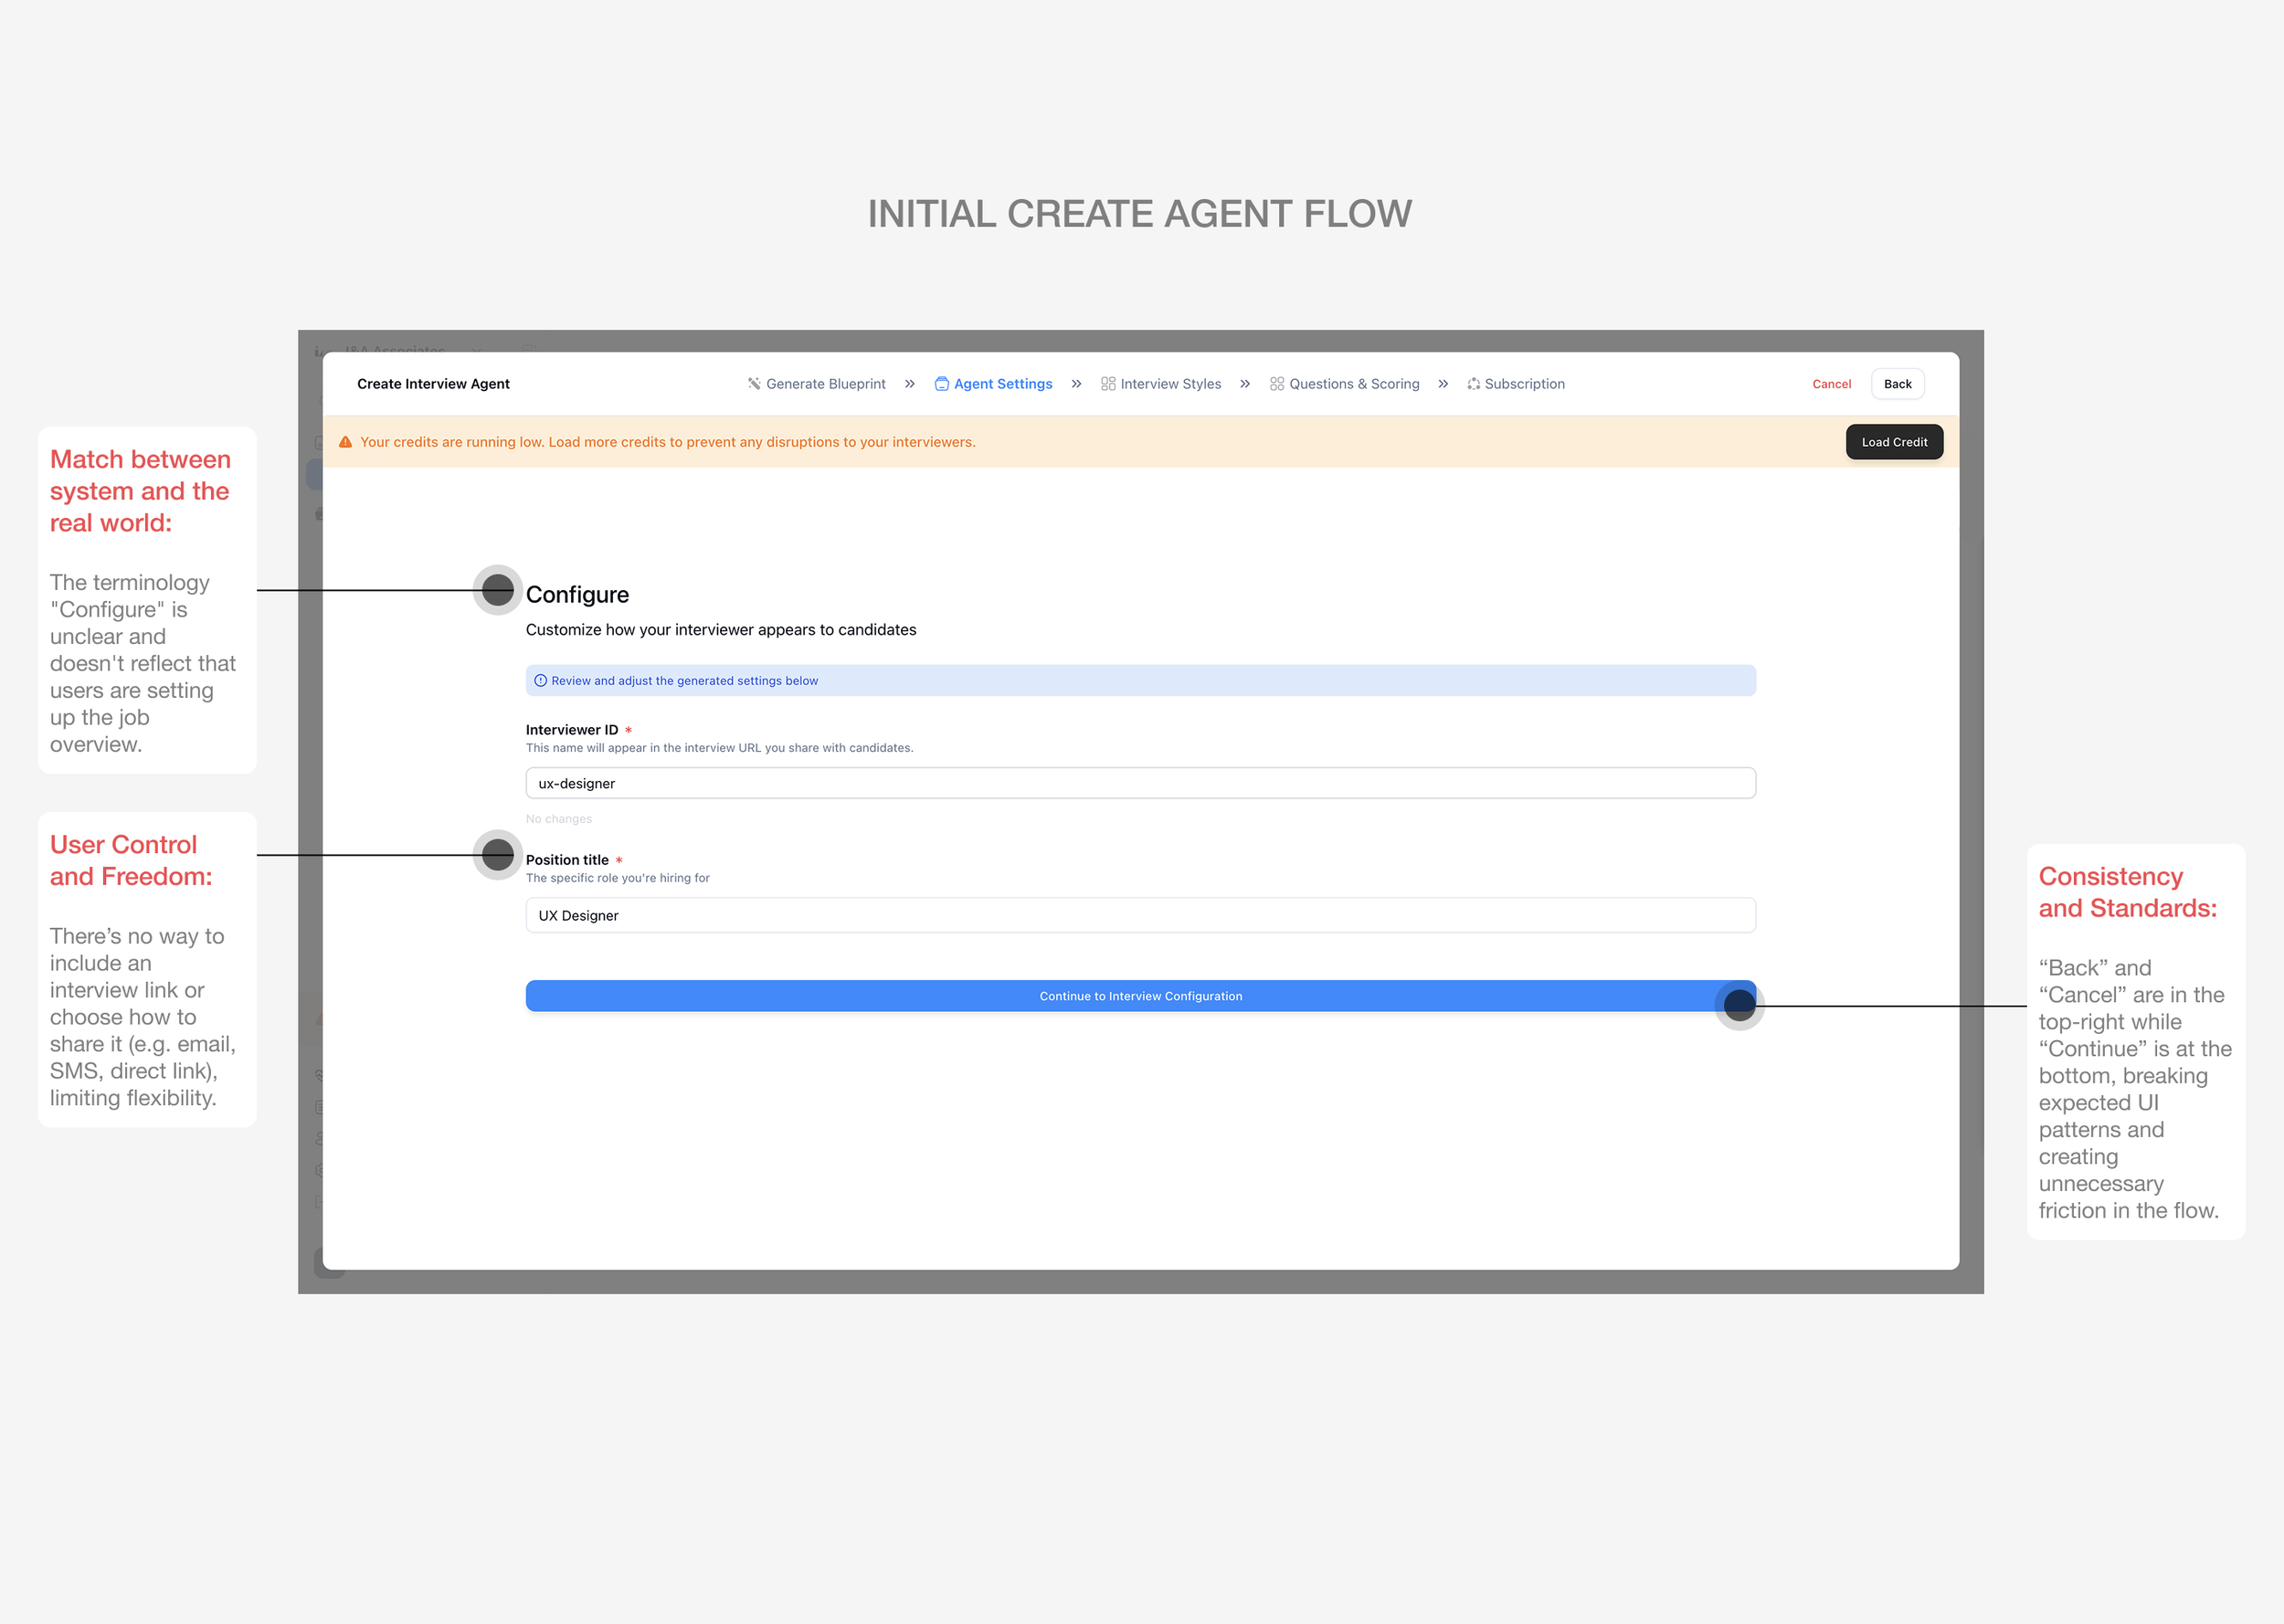This screenshot has width=2284, height=1624.
Task: Click the info icon in the blue review banner
Action: point(541,681)
